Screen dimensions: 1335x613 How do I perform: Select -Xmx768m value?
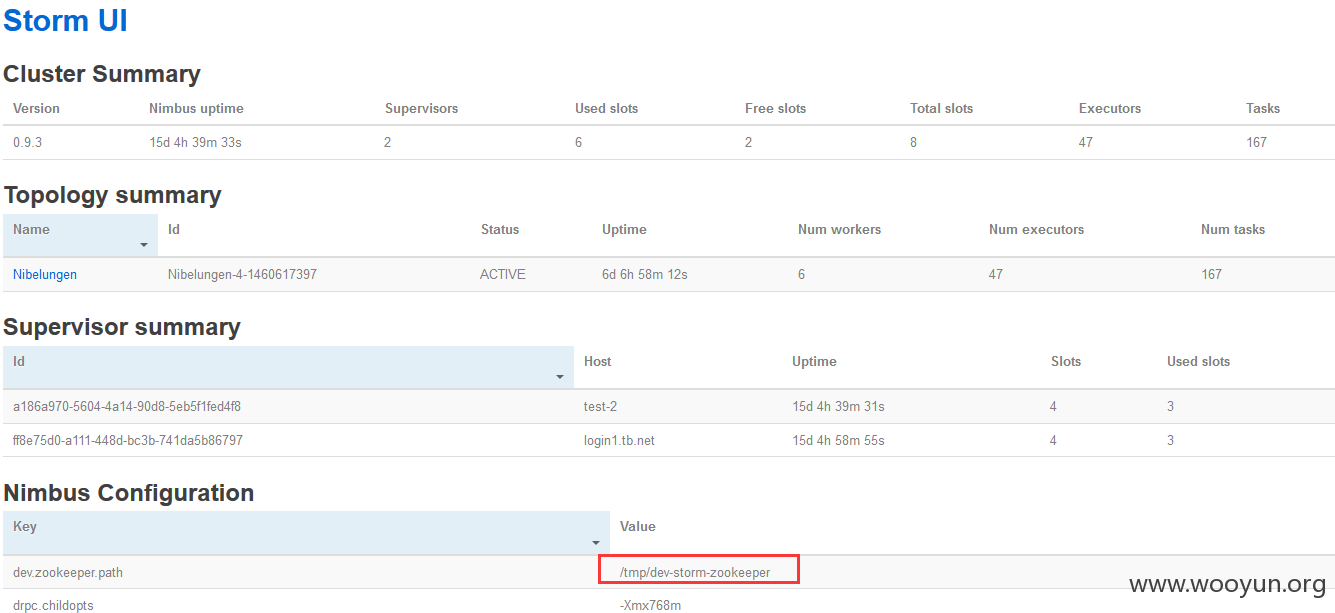click(x=651, y=605)
